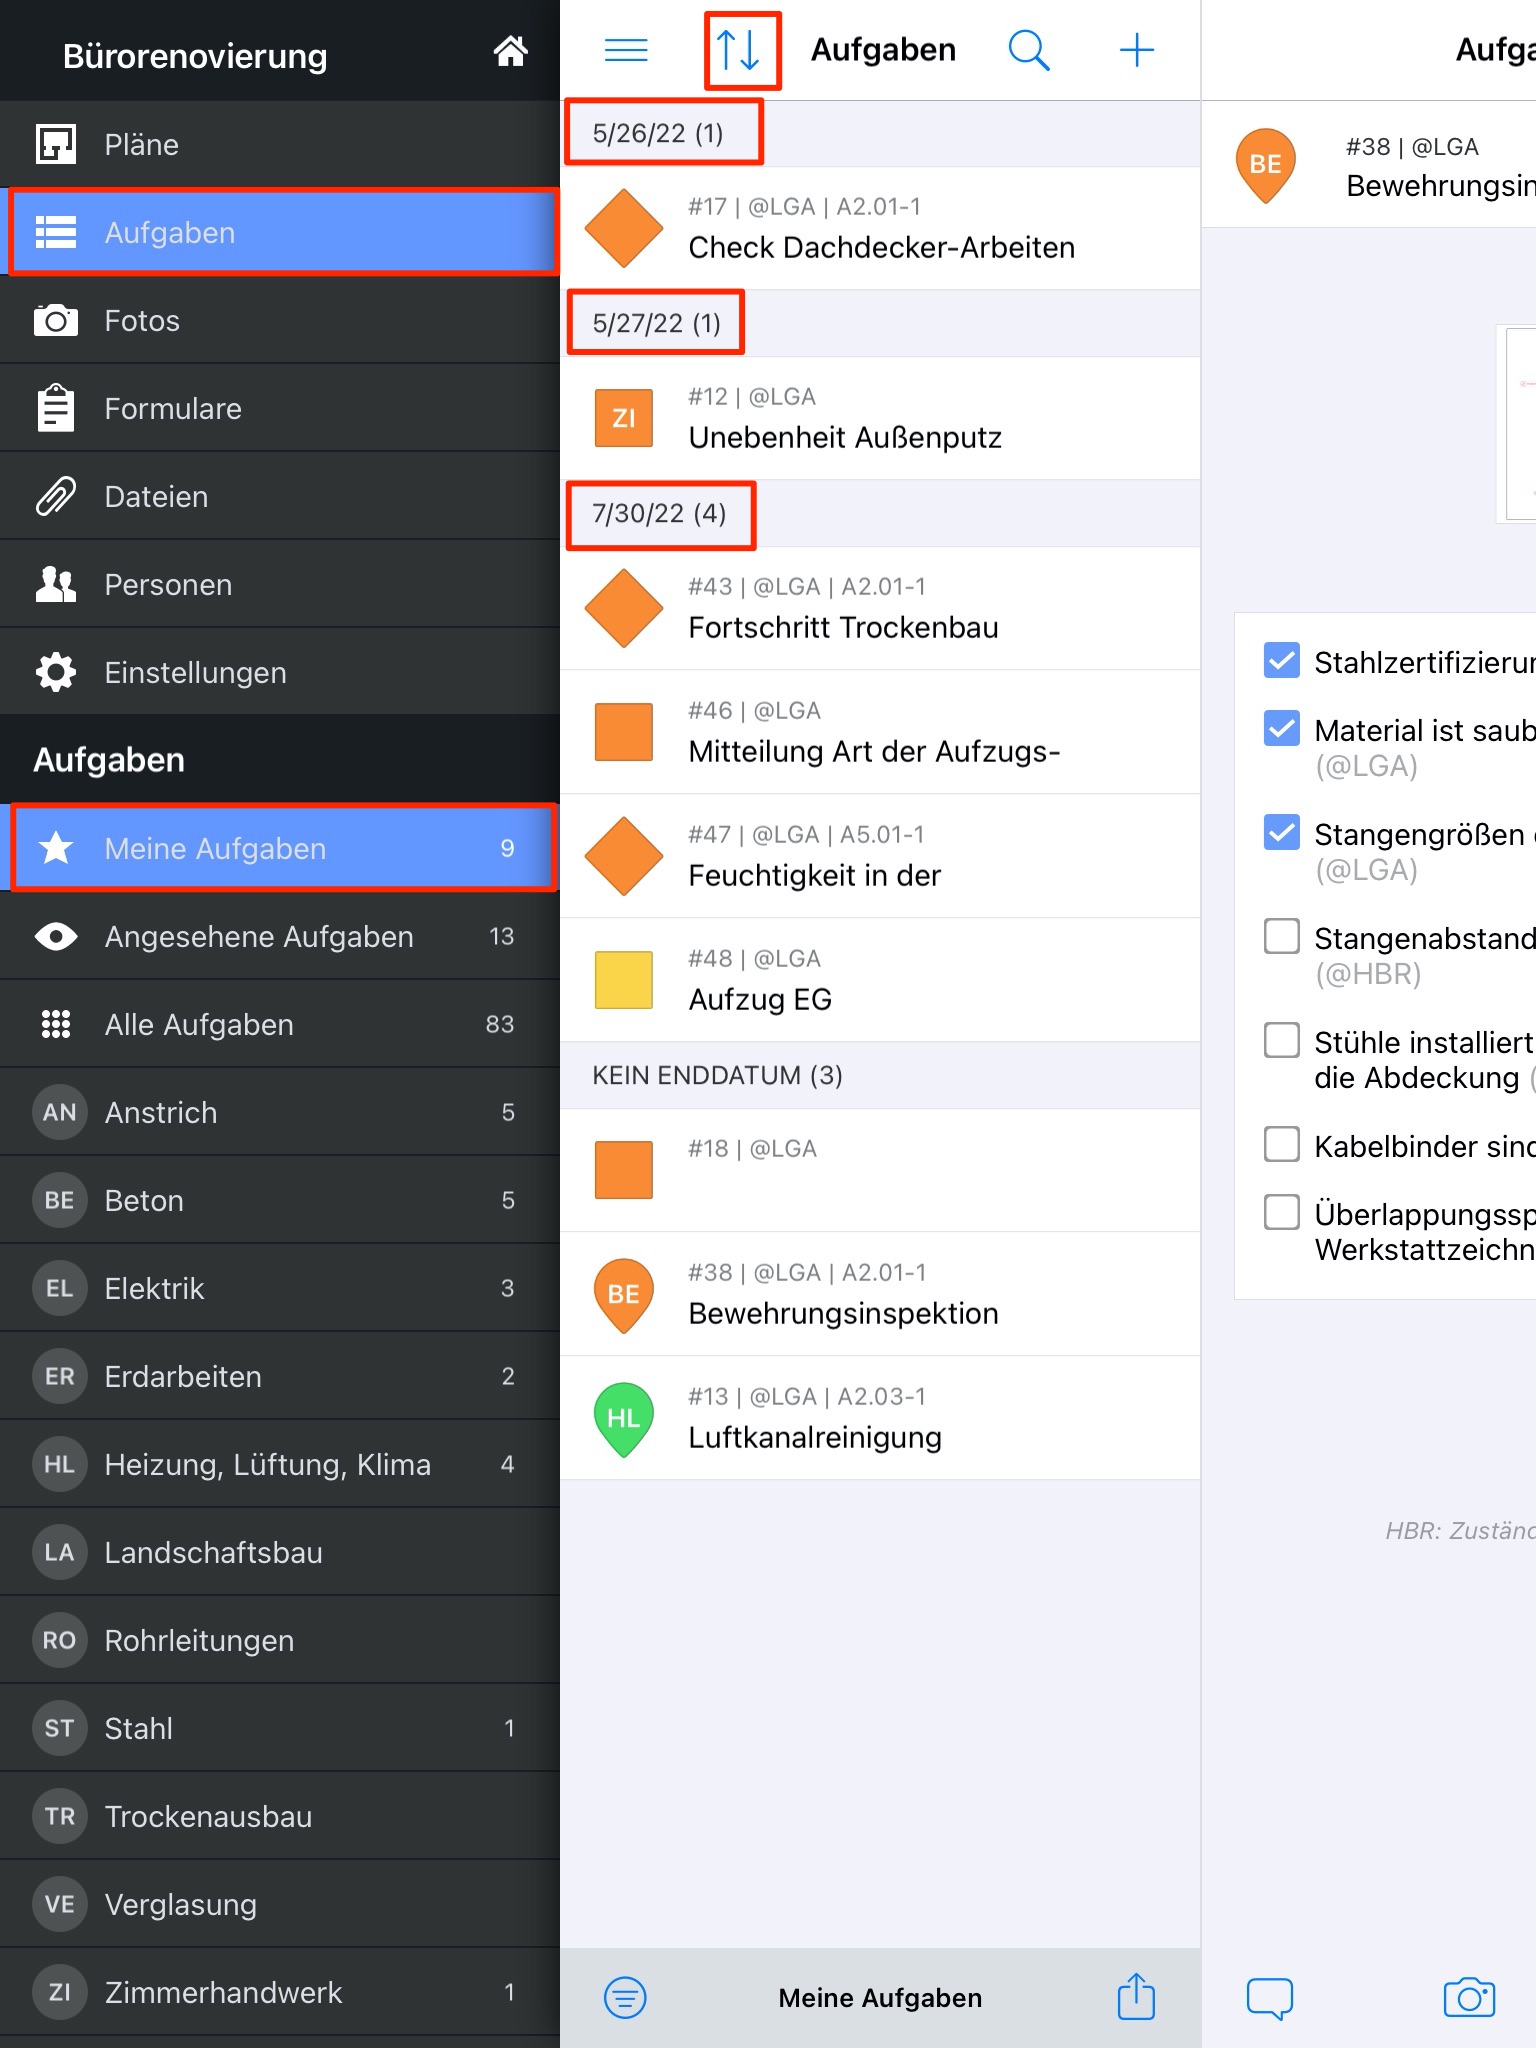Click the yellow square of Aufzug EG
The width and height of the screenshot is (1536, 2048).
(623, 980)
